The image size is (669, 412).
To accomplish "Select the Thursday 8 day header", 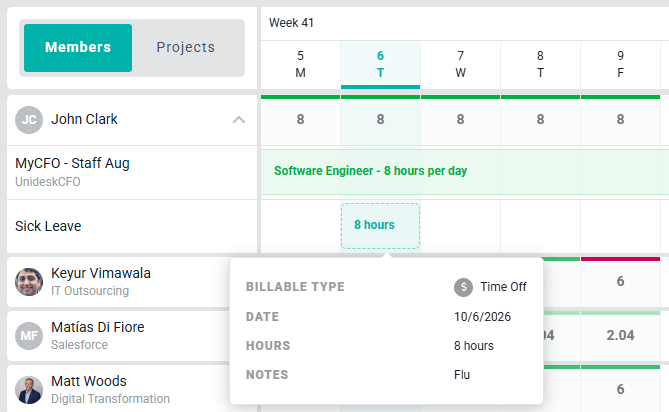I will click(540, 64).
